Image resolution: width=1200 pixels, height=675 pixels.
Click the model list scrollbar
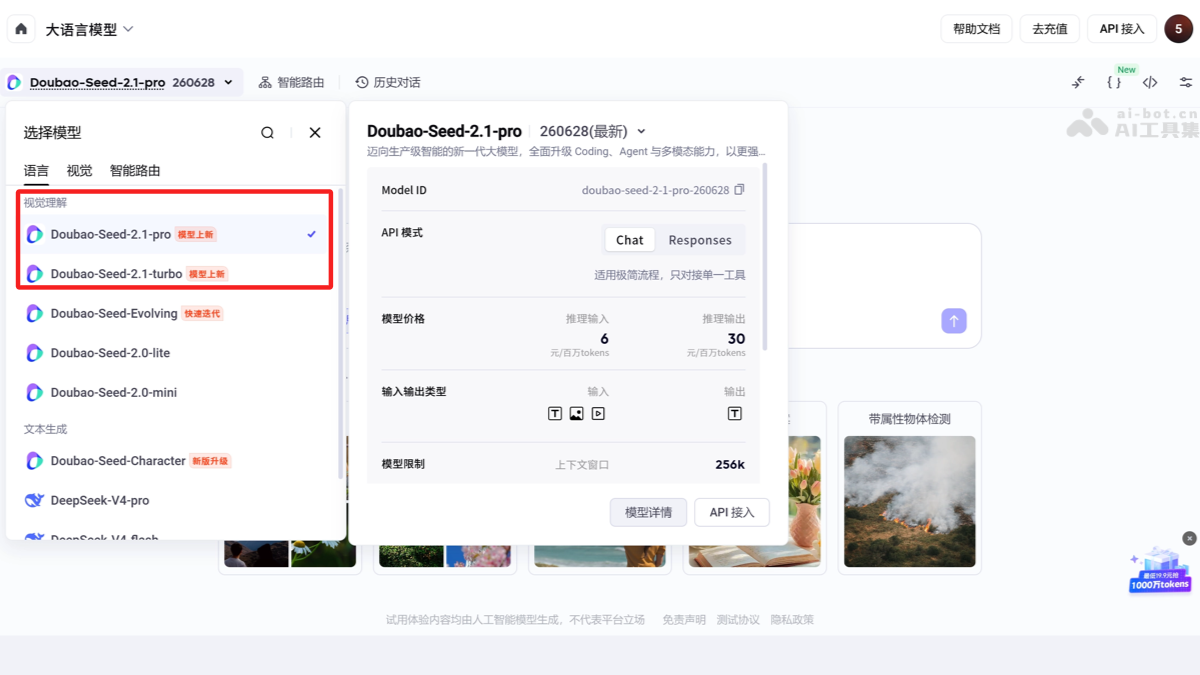click(x=341, y=333)
